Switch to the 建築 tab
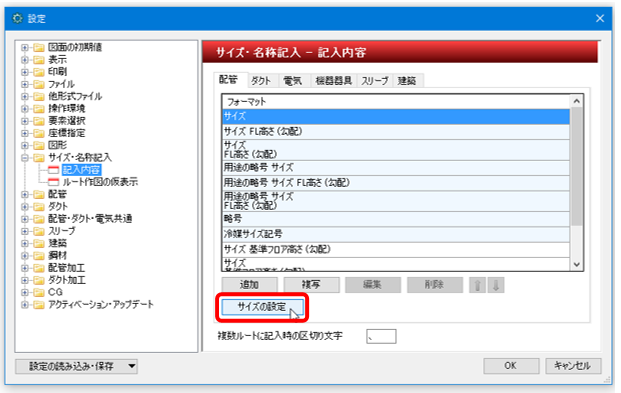The width and height of the screenshot is (621, 393). point(408,81)
